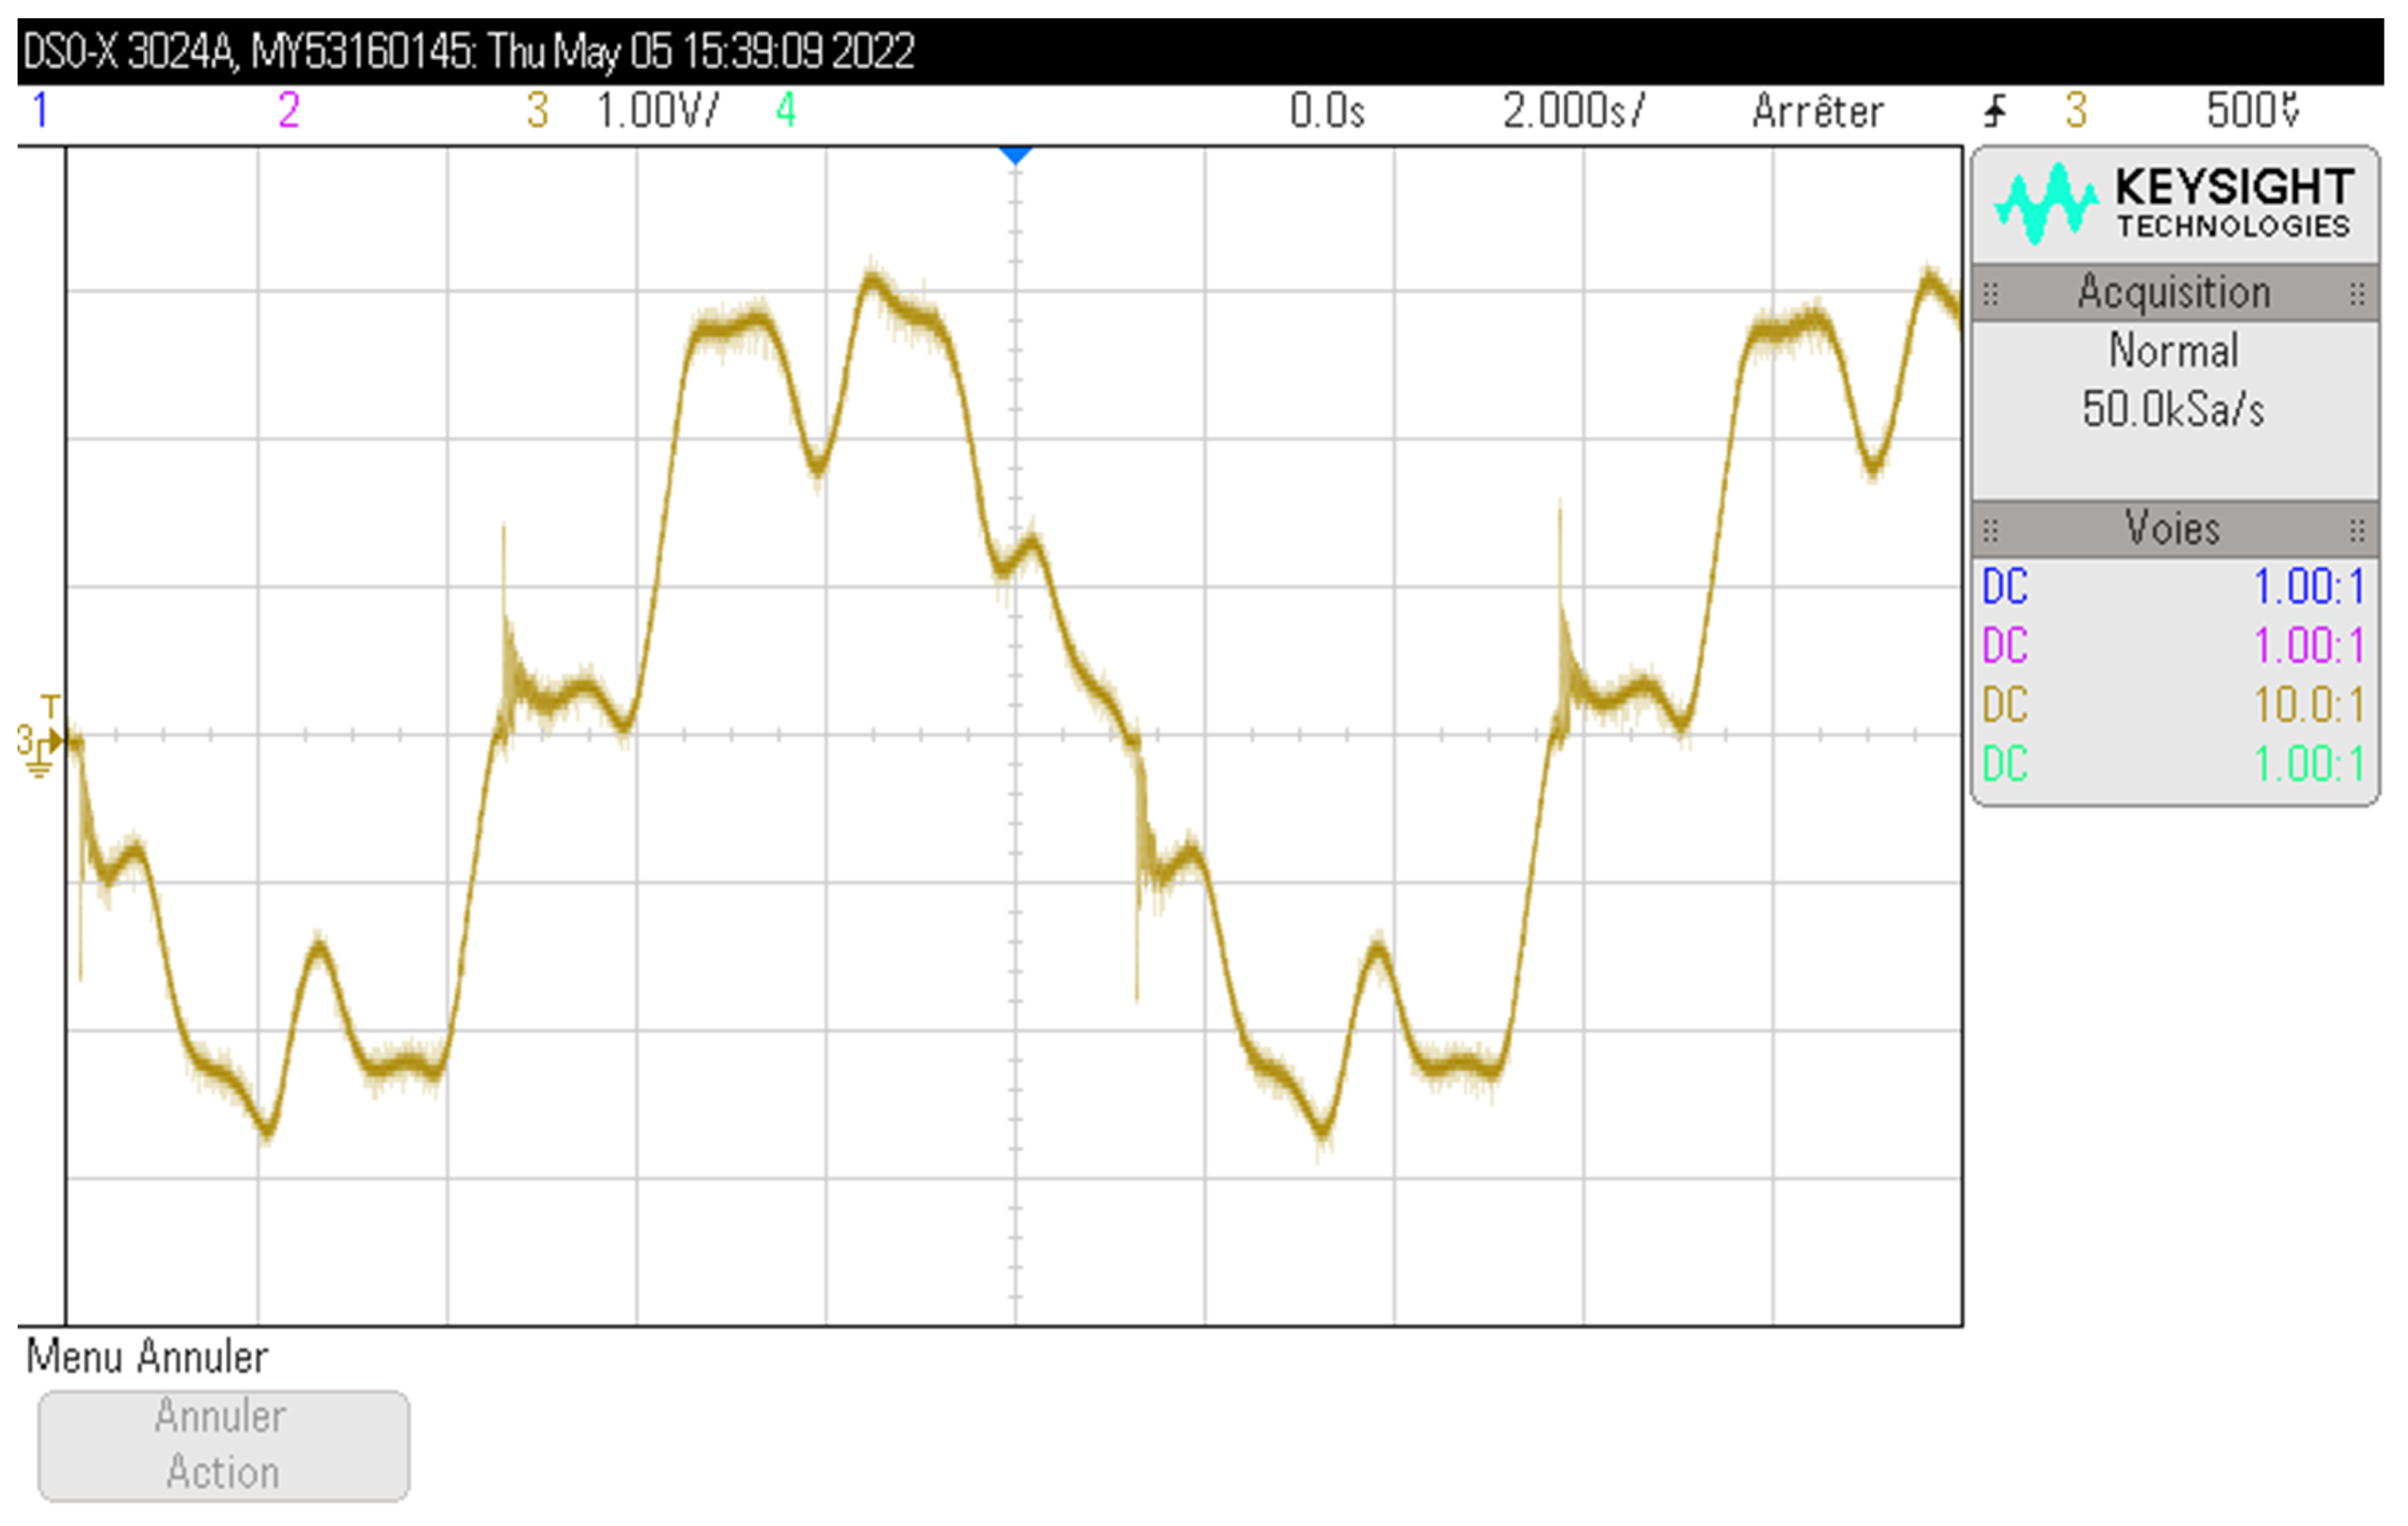Click grip dots left of Voies header
The image size is (2408, 1526).
pyautogui.click(x=1990, y=530)
